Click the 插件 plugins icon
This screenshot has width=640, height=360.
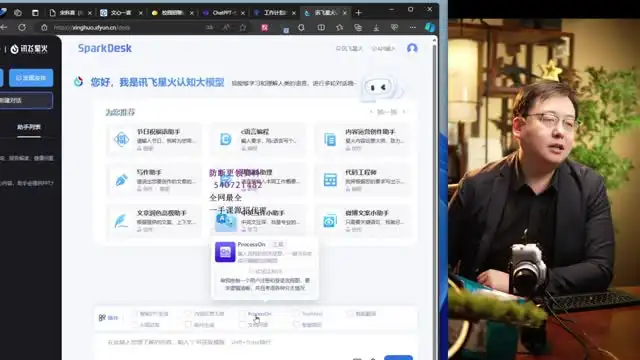tap(102, 318)
